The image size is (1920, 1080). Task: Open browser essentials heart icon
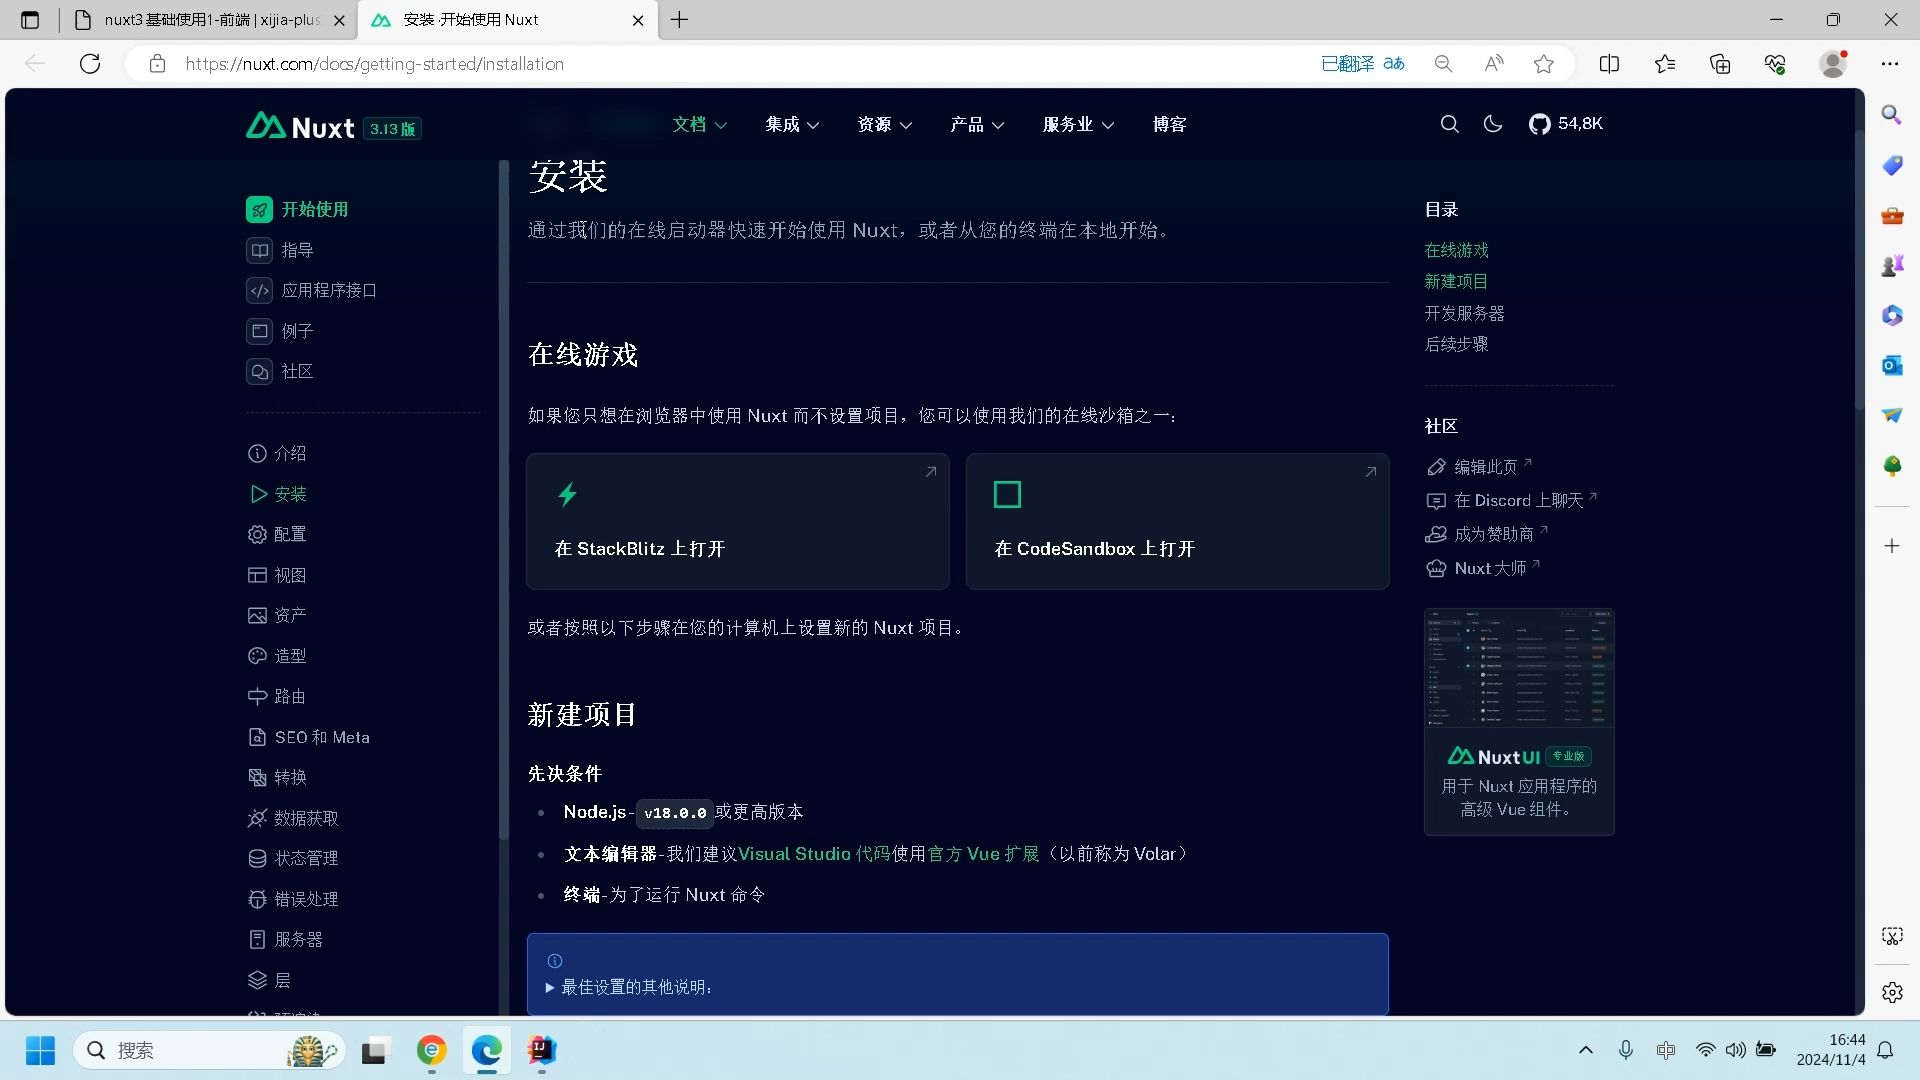[1775, 64]
